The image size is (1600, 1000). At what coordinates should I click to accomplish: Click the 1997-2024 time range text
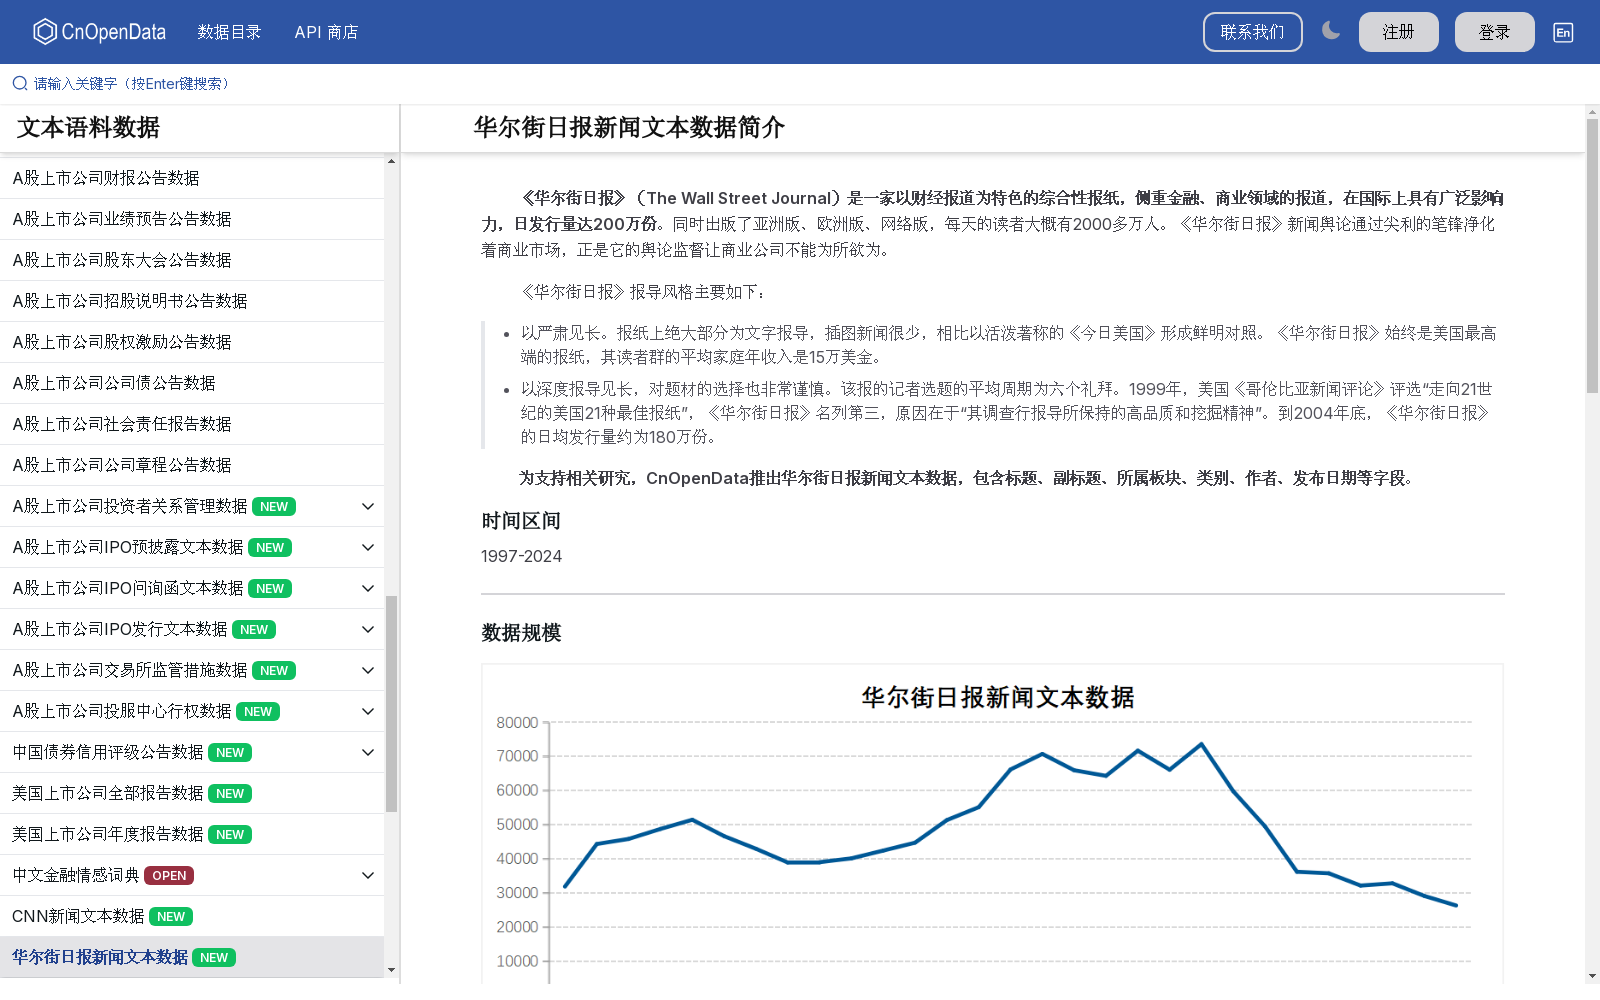521,556
